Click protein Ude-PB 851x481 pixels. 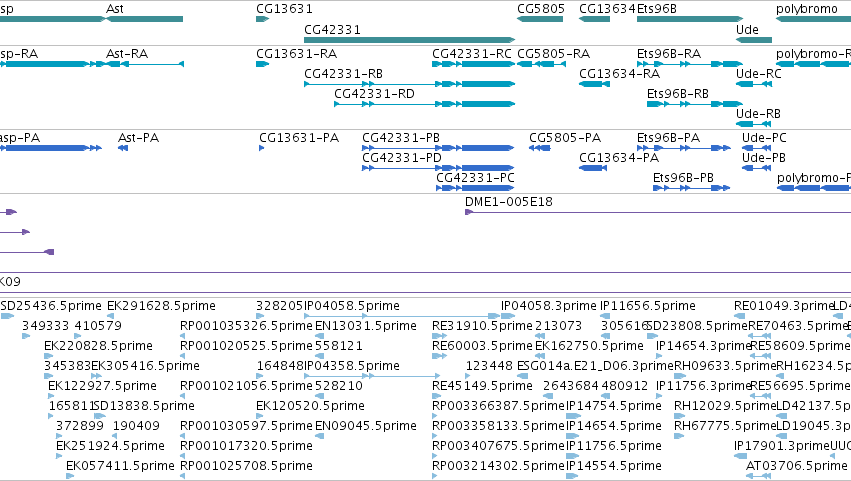(764, 158)
